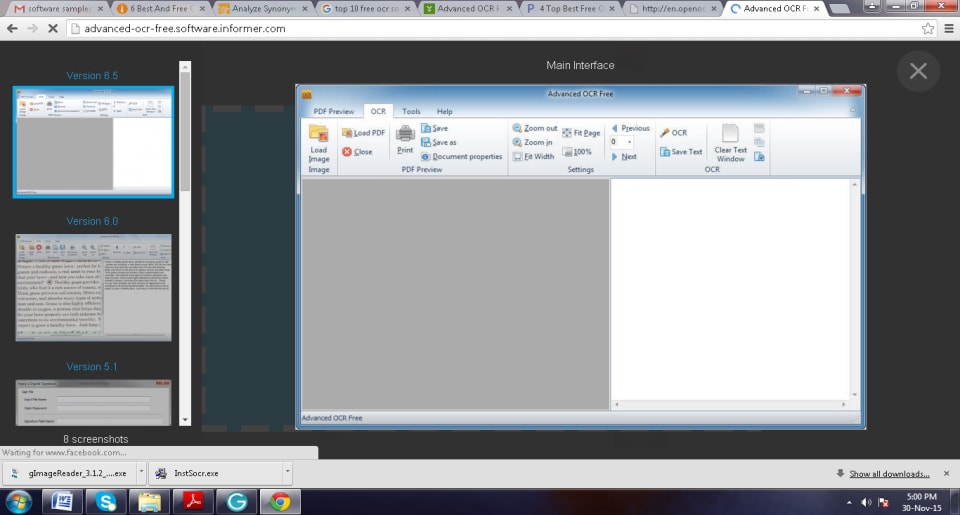
Task: Select Fit Width option
Action: (x=533, y=157)
